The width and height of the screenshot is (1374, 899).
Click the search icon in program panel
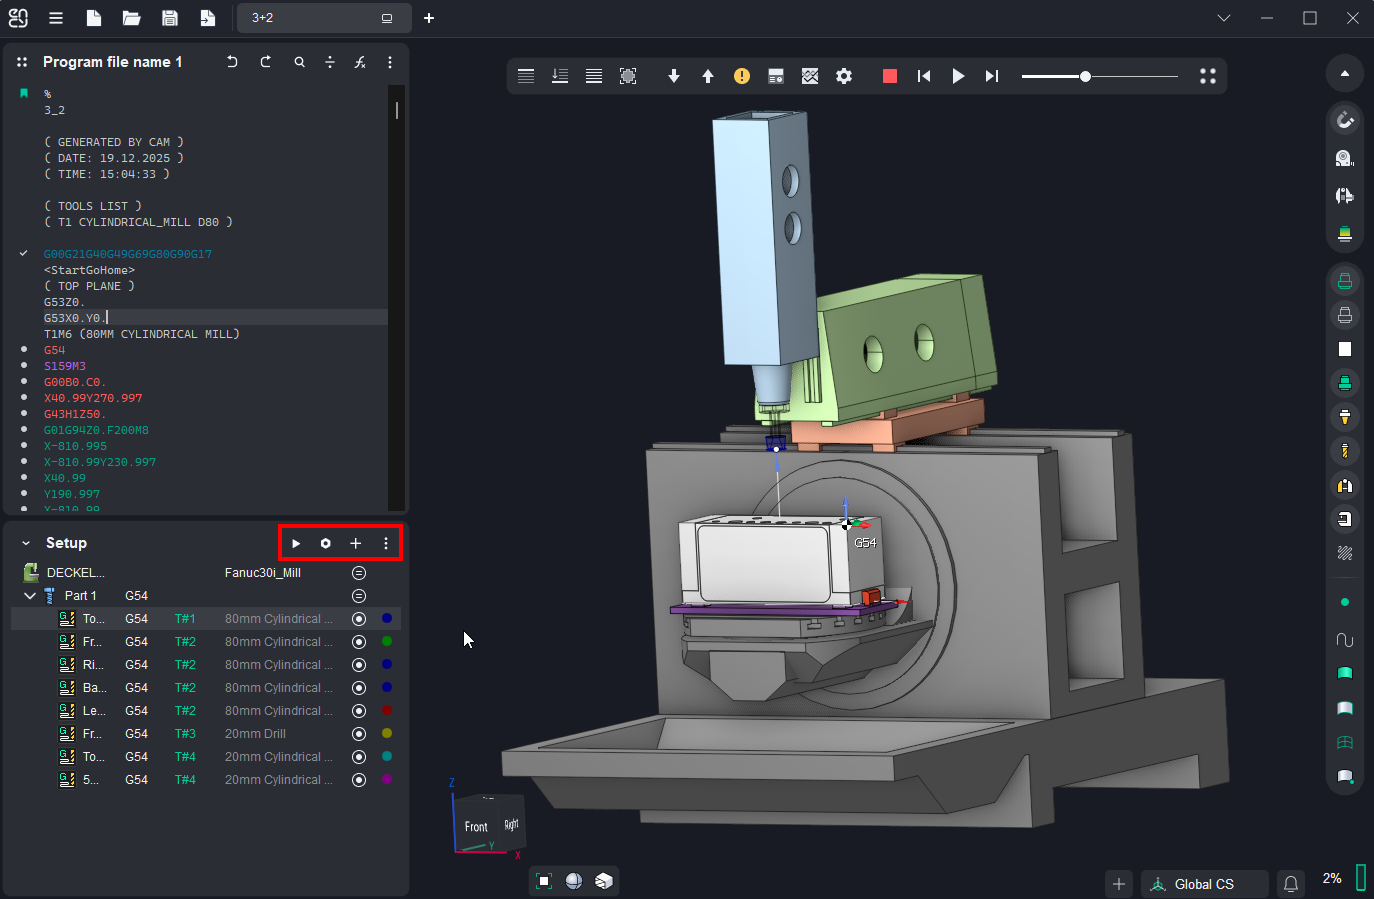pyautogui.click(x=299, y=62)
